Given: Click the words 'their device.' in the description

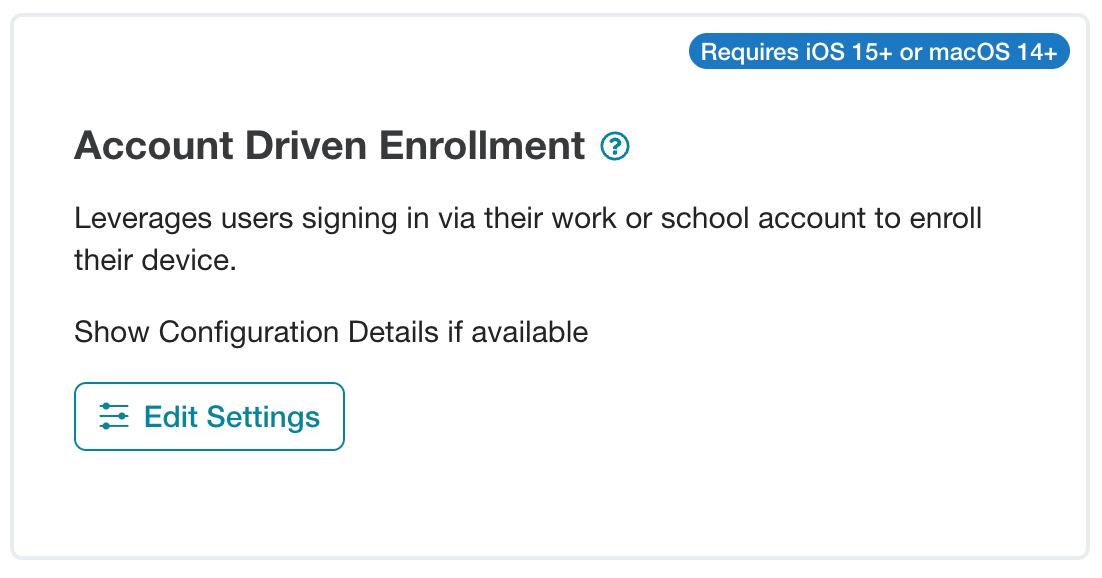Looking at the screenshot, I should [155, 260].
